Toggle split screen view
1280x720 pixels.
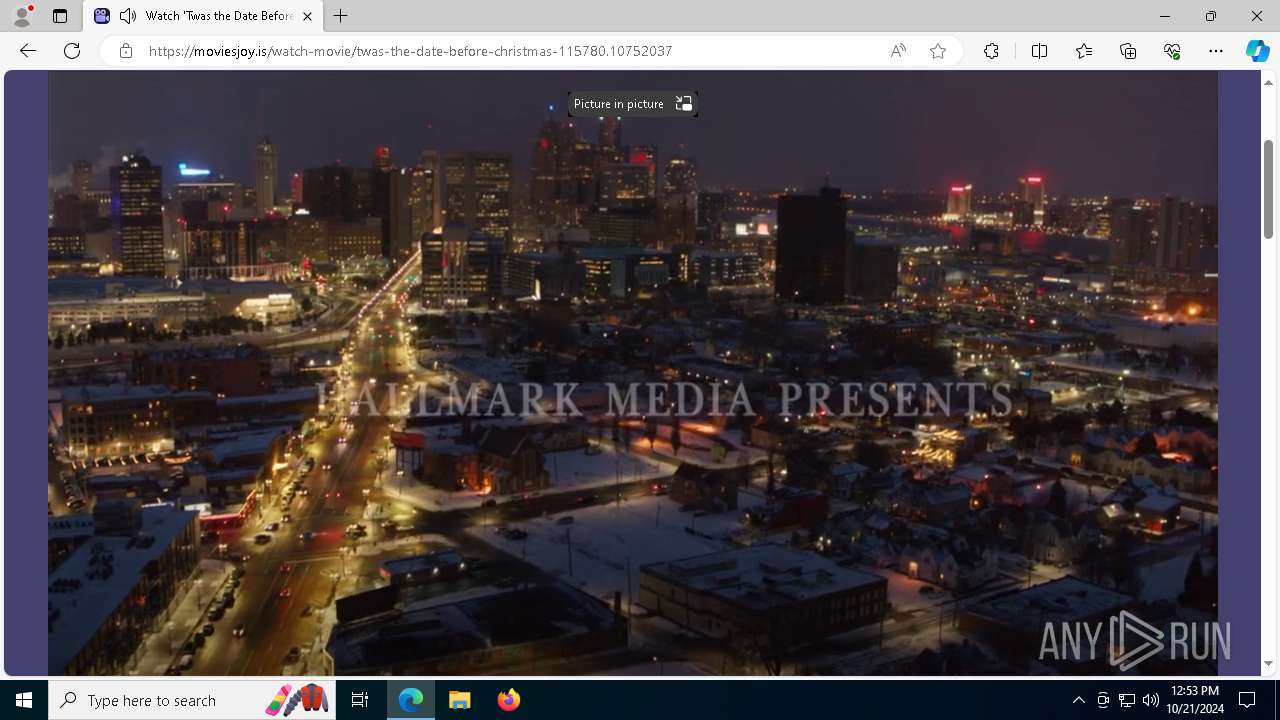click(x=1039, y=51)
